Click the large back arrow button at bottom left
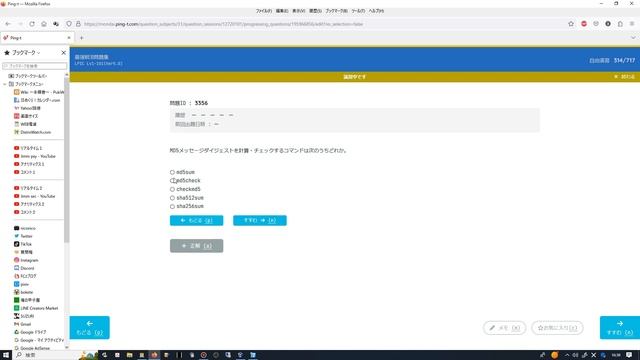640x360 pixels. click(x=89, y=327)
